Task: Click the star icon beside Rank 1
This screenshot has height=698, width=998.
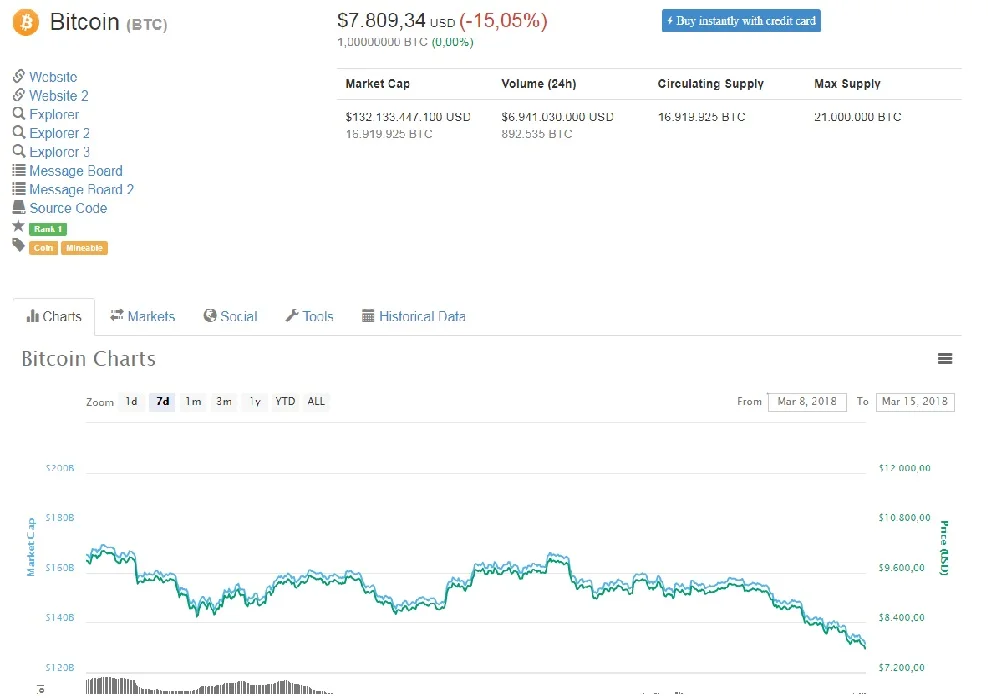Action: (18, 227)
